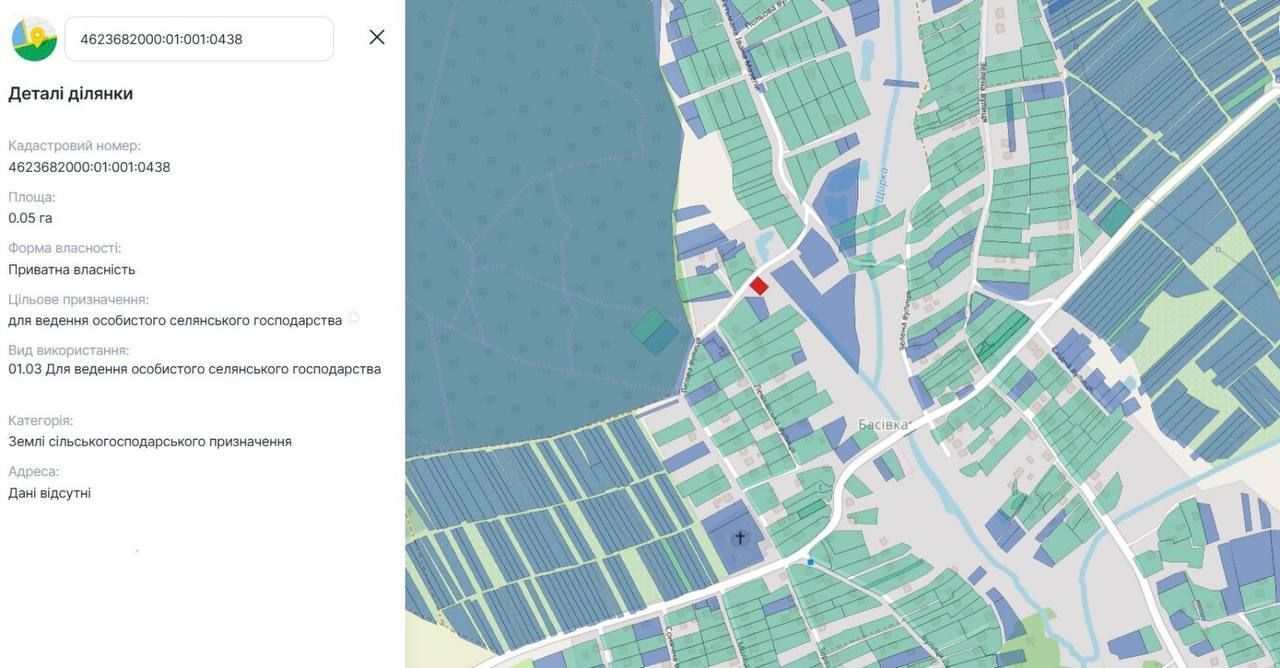Select the red highlighted parcel on map
The width and height of the screenshot is (1280, 668).
(759, 286)
